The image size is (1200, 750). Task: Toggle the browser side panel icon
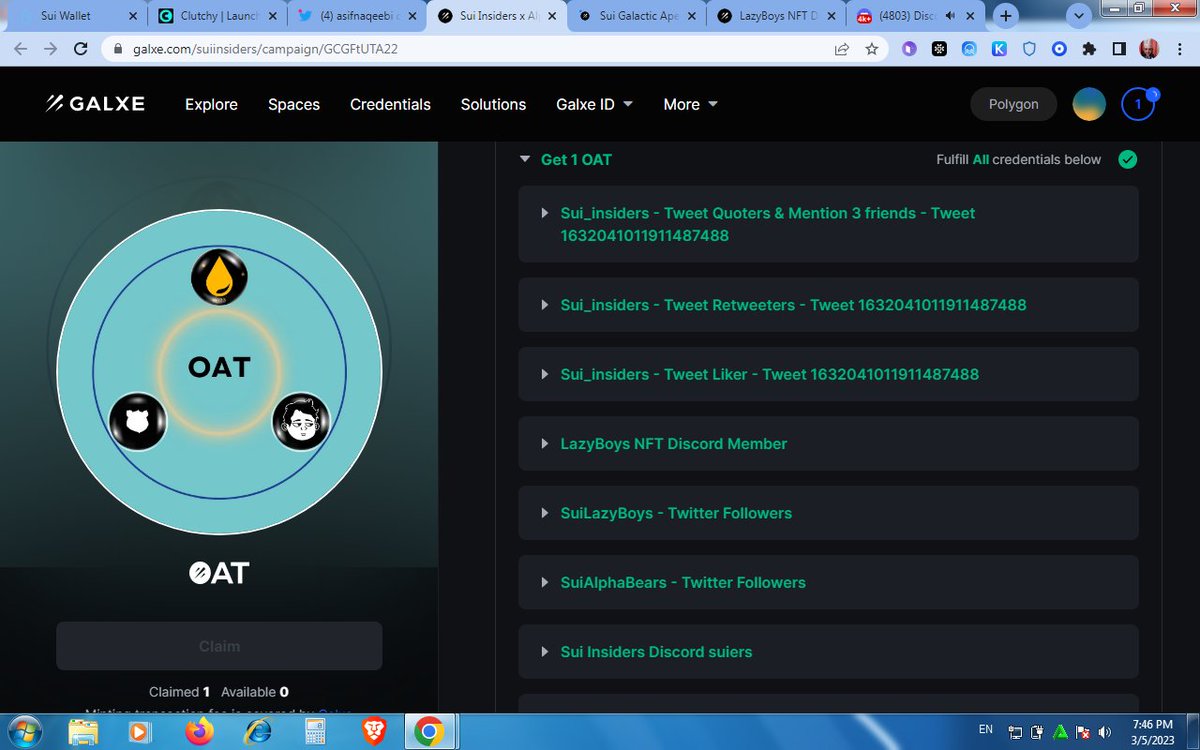pos(1119,48)
